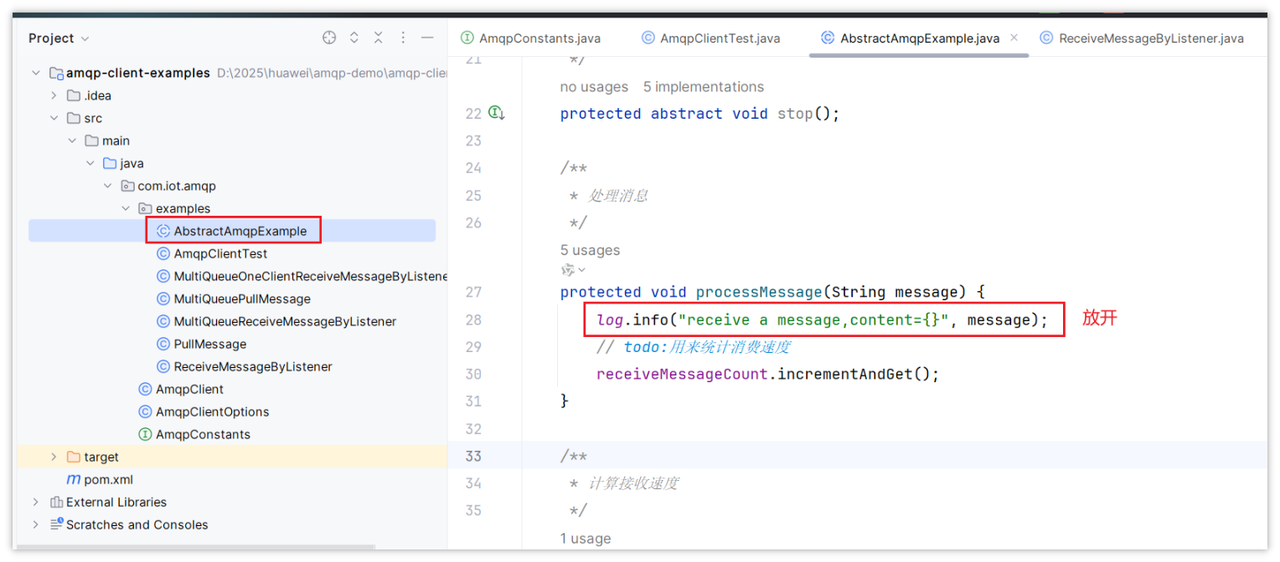This screenshot has height=562, width=1280.
Task: Click the Select Opened File crosshair icon
Action: click(329, 38)
